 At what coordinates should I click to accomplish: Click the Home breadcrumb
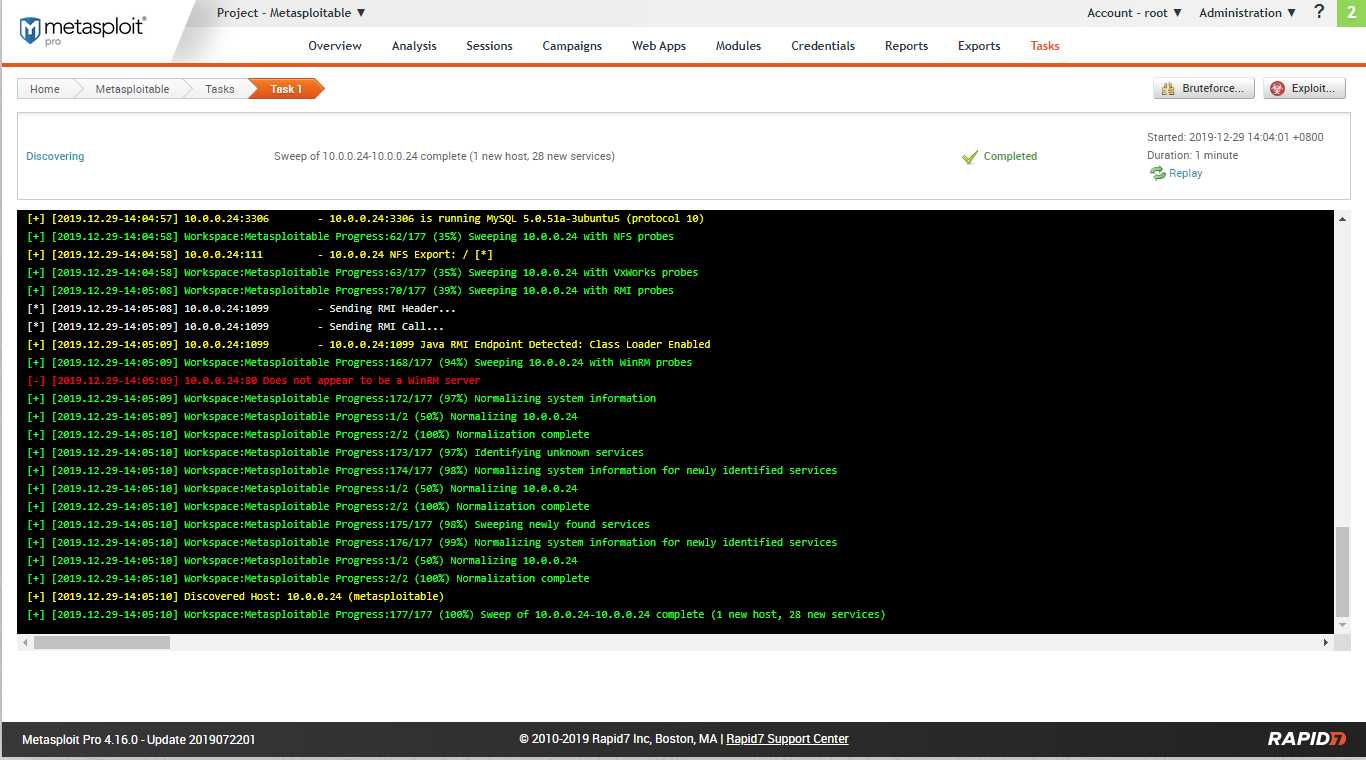pos(45,89)
